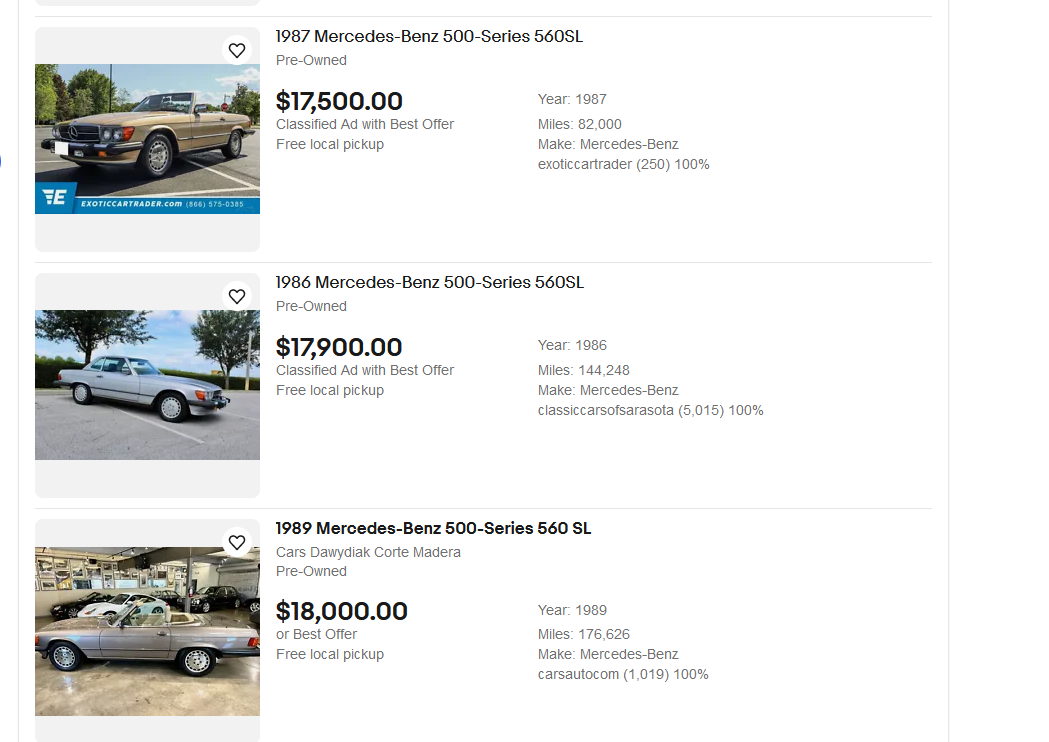Click seller exoticcartrader (250) 100%

pos(623,164)
